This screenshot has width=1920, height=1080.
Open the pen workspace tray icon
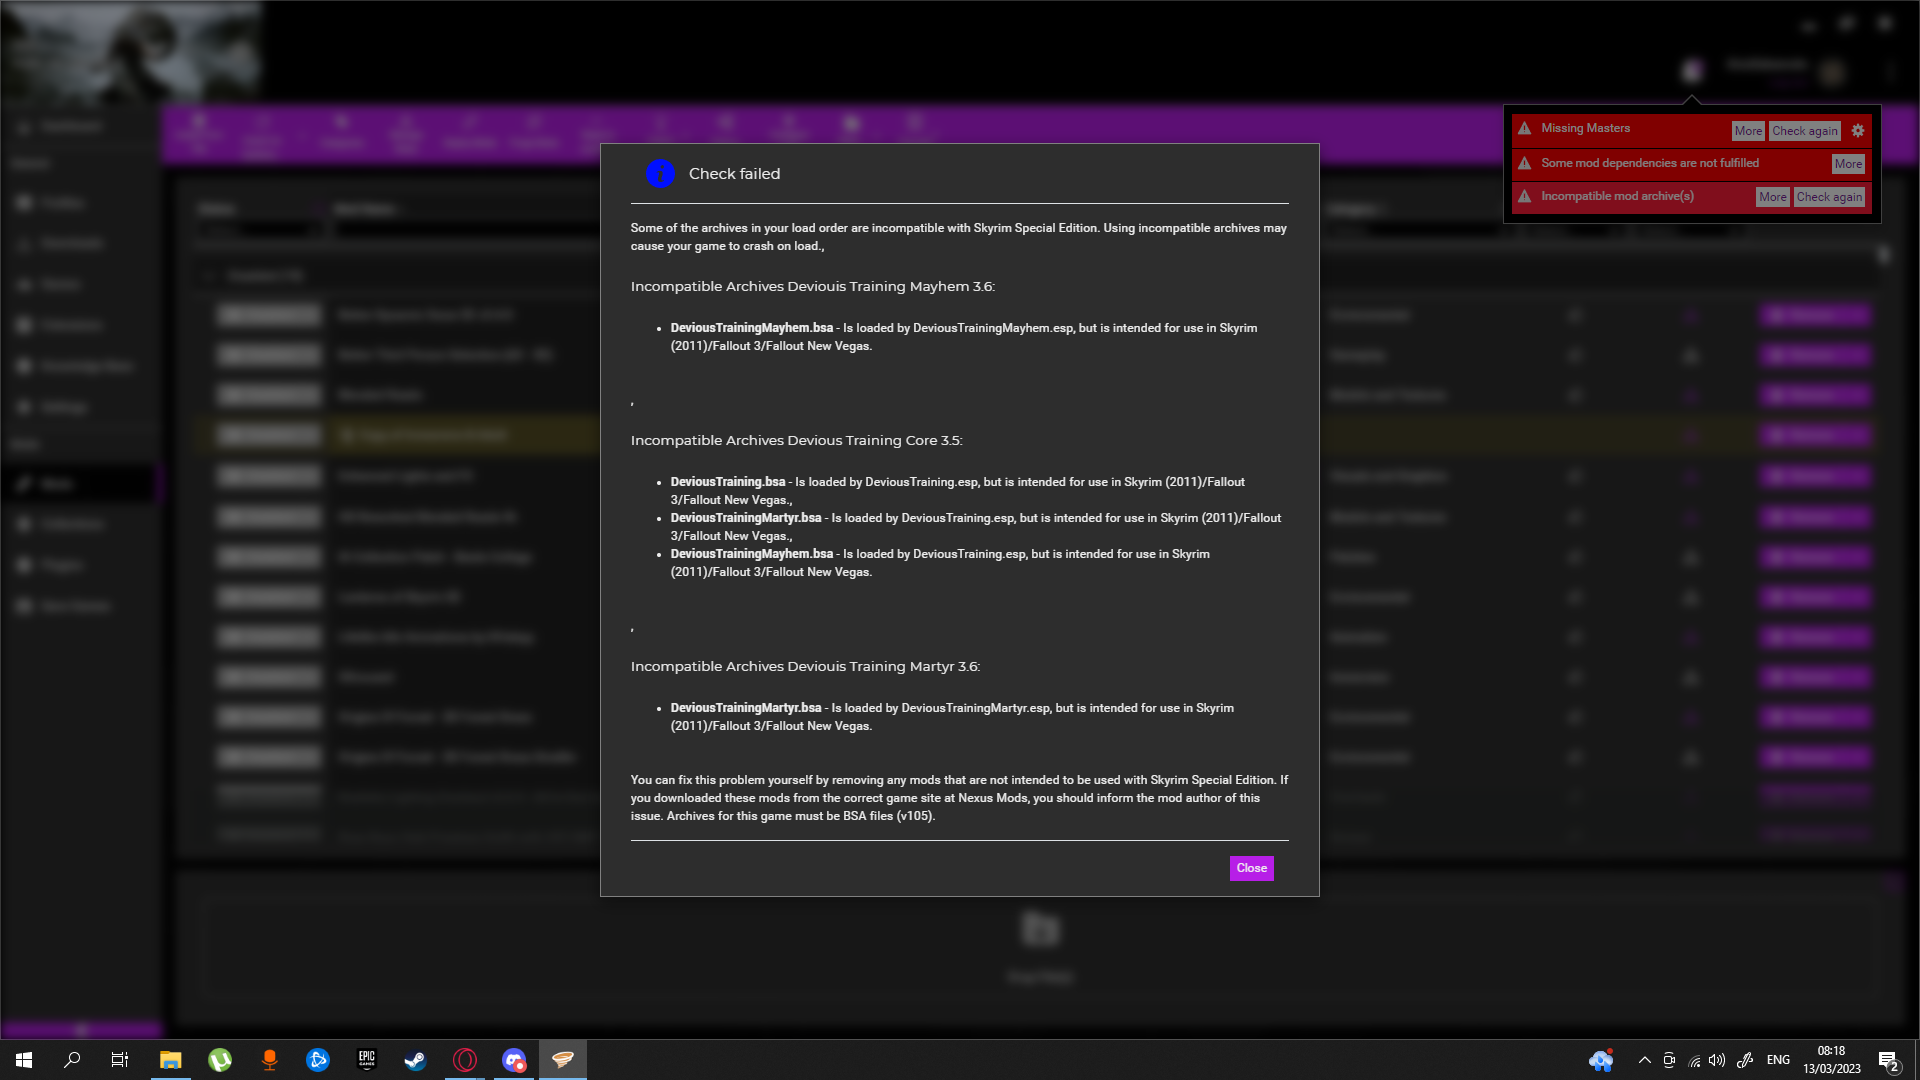[1745, 1060]
